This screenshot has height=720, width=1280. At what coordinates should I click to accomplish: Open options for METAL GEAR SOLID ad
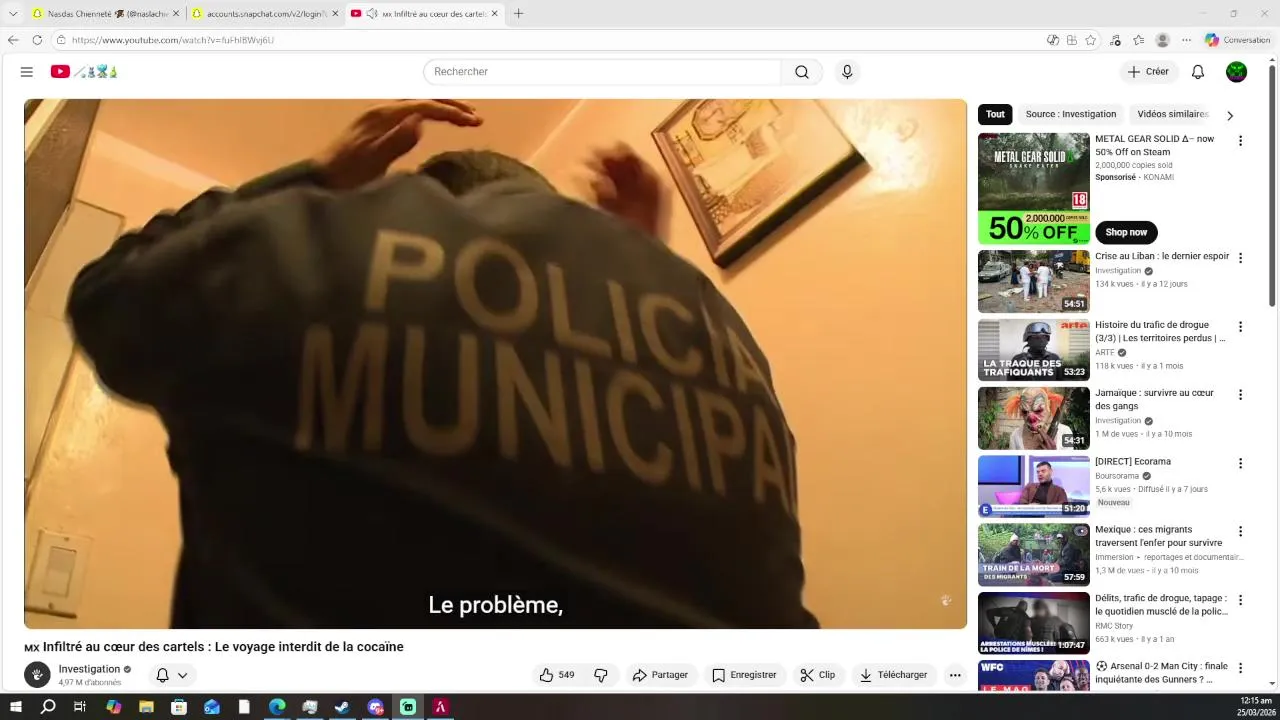1240,141
